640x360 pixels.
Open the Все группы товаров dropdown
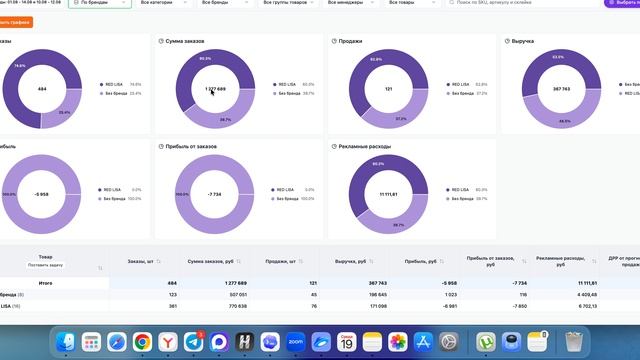[288, 3]
